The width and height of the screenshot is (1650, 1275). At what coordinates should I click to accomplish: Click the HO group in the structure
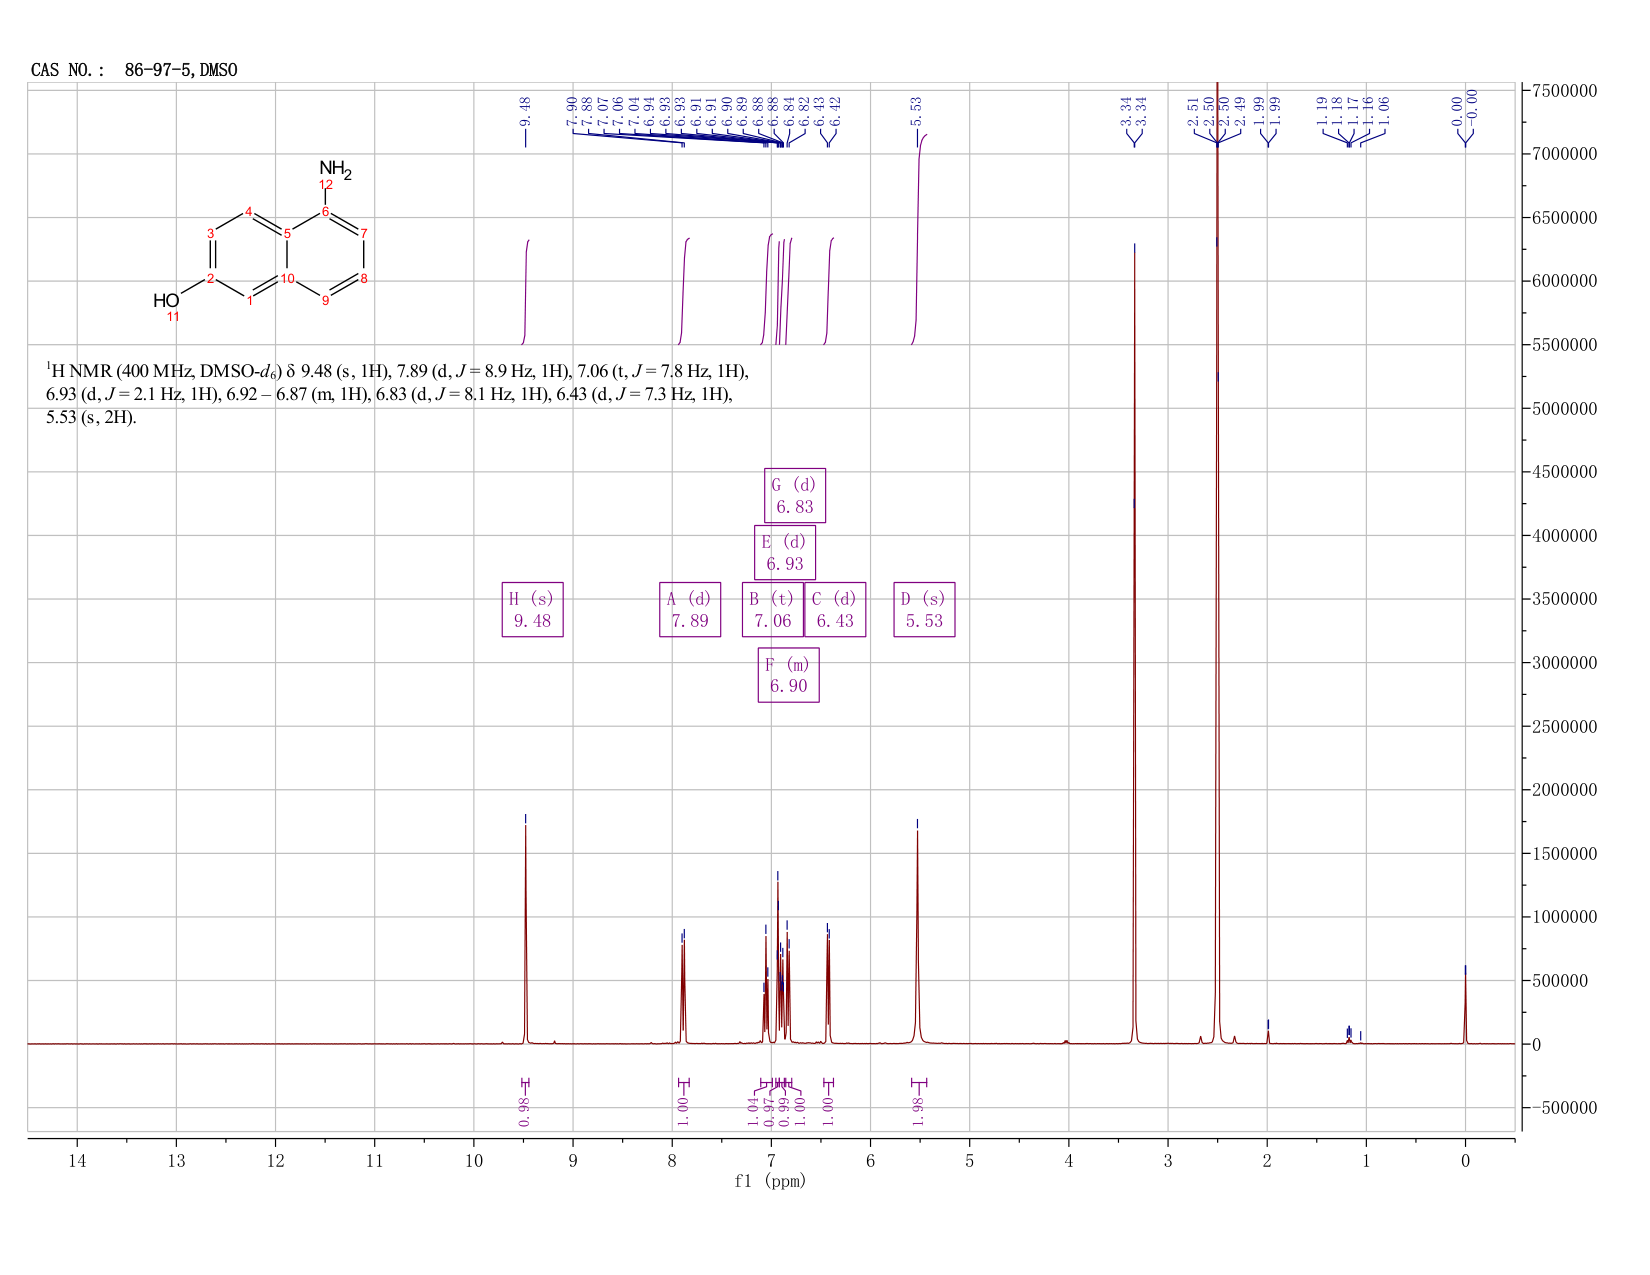[166, 301]
